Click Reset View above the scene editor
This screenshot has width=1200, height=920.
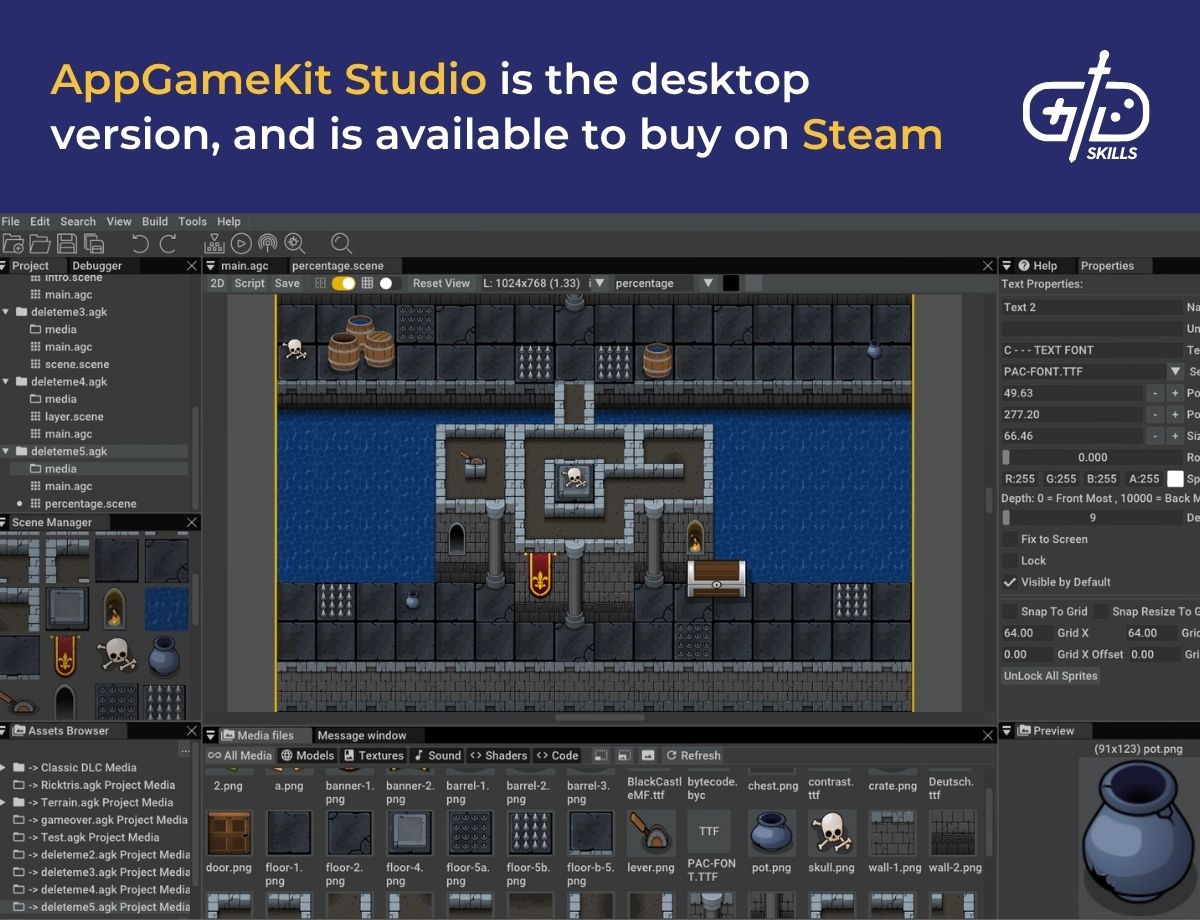tap(440, 283)
